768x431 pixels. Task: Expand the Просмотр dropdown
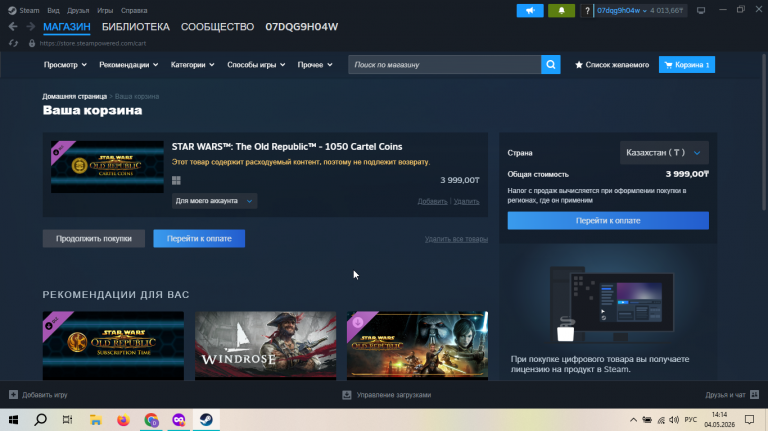pyautogui.click(x=65, y=65)
